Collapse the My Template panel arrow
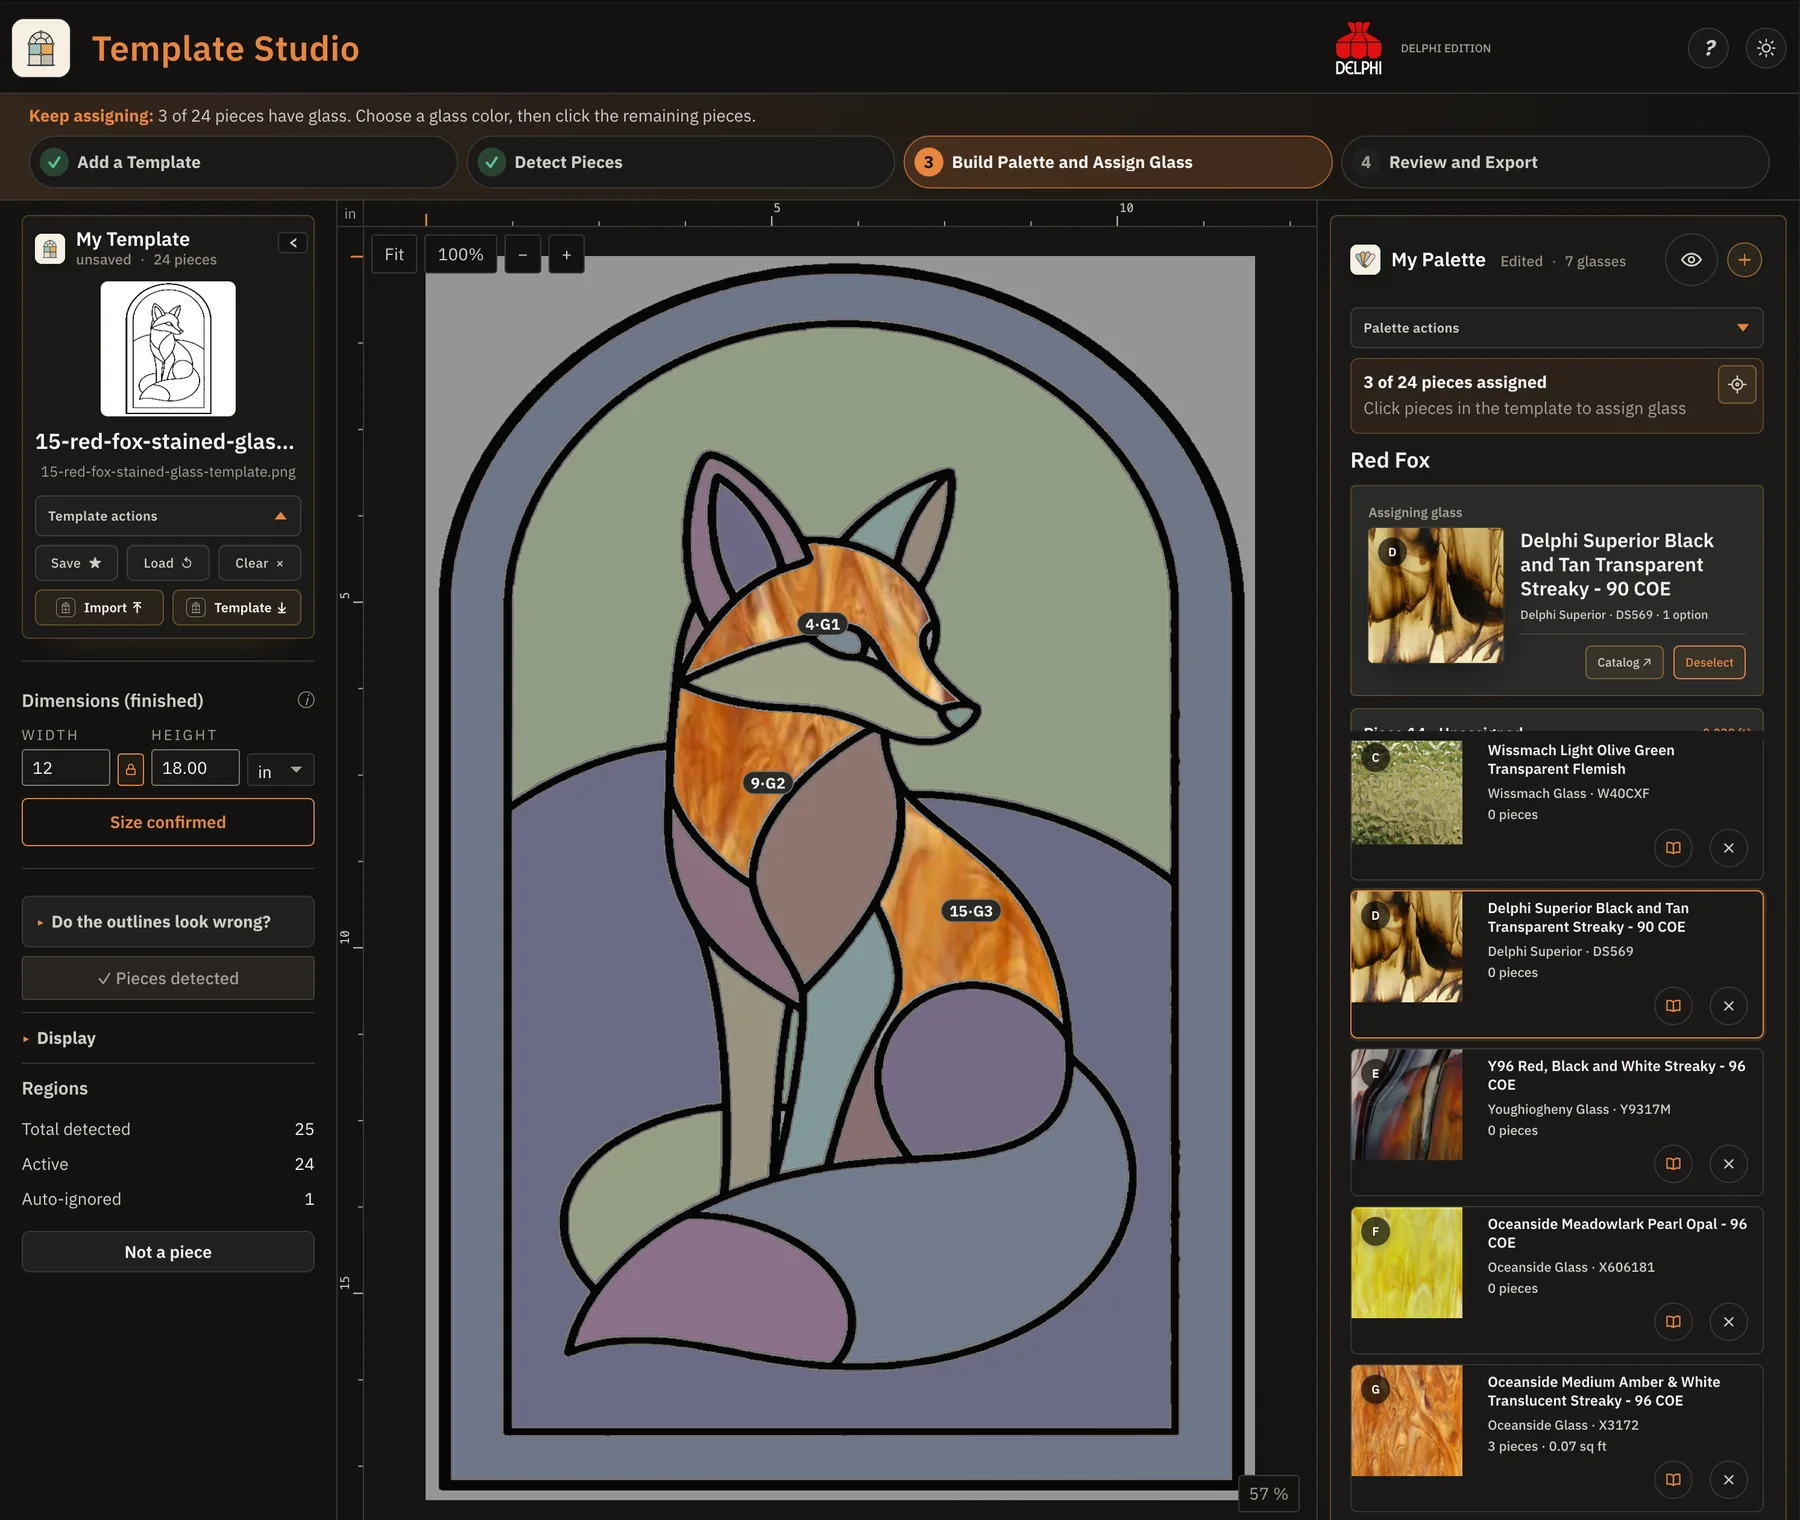Image resolution: width=1800 pixels, height=1520 pixels. 293,242
